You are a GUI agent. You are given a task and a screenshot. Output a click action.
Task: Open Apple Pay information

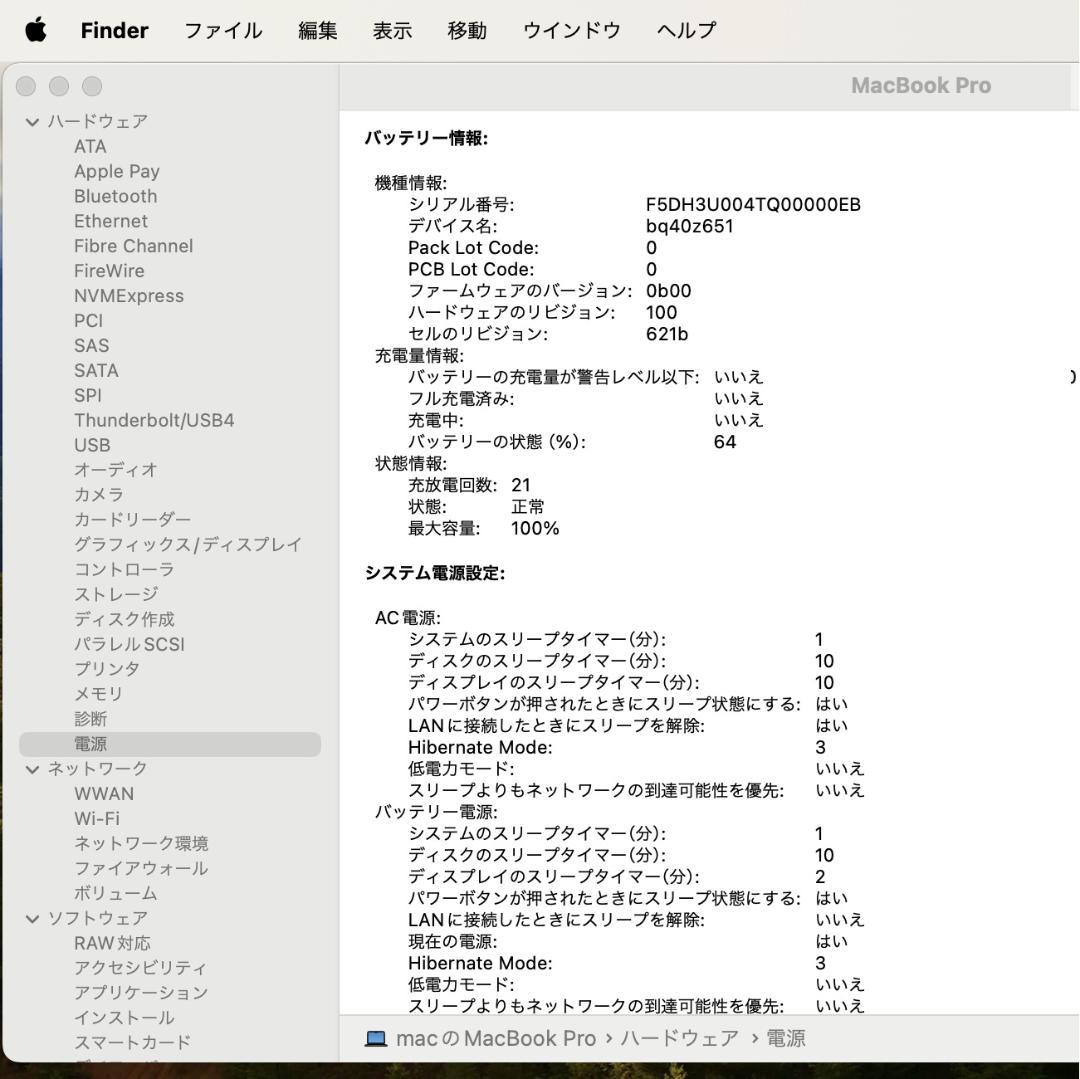(x=117, y=170)
